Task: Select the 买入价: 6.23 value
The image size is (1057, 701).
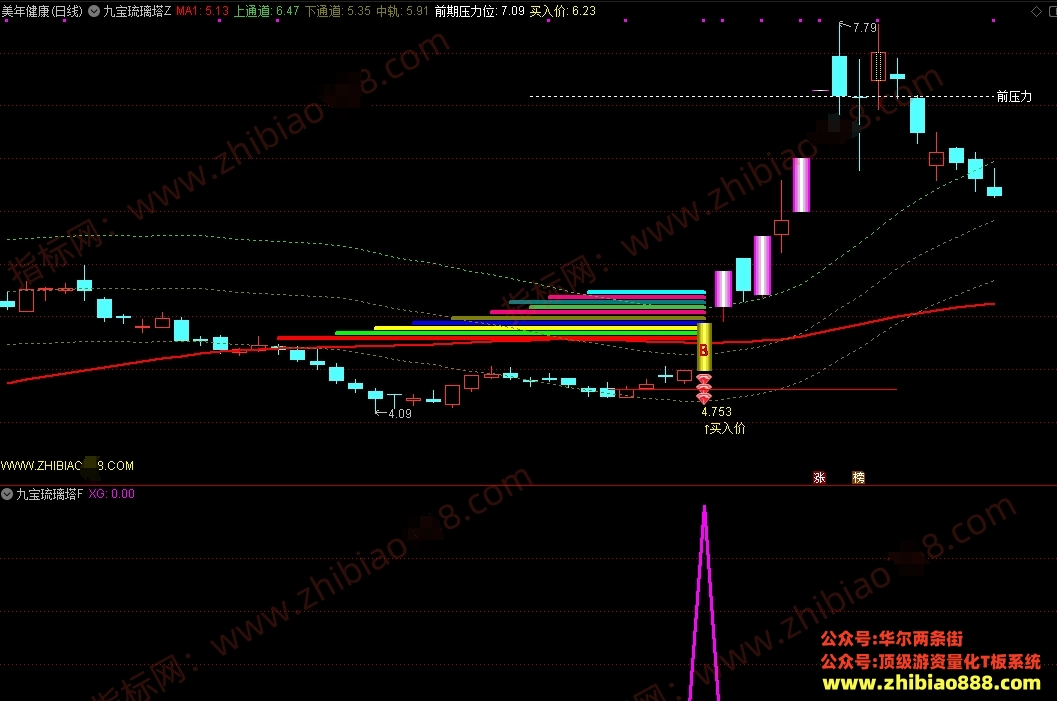Action: click(563, 11)
